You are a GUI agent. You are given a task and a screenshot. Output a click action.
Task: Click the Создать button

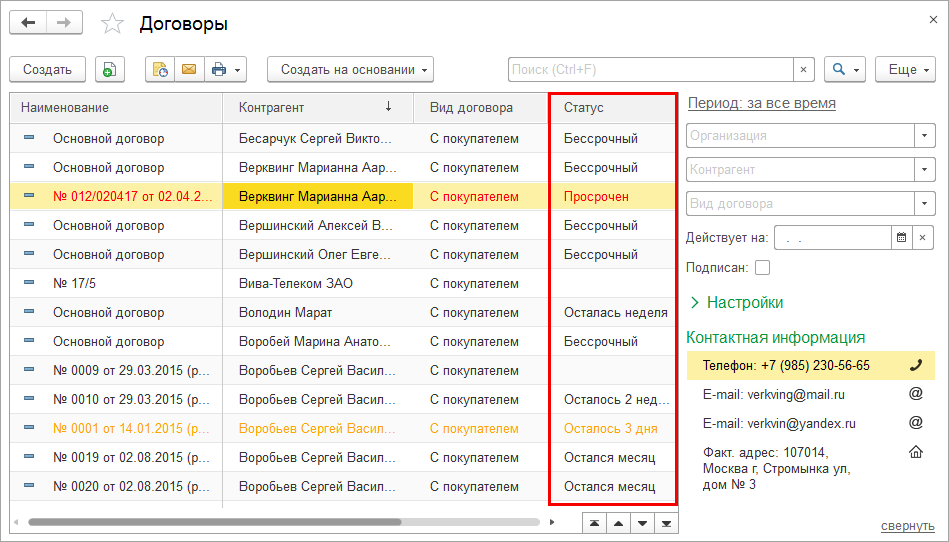[x=47, y=70]
